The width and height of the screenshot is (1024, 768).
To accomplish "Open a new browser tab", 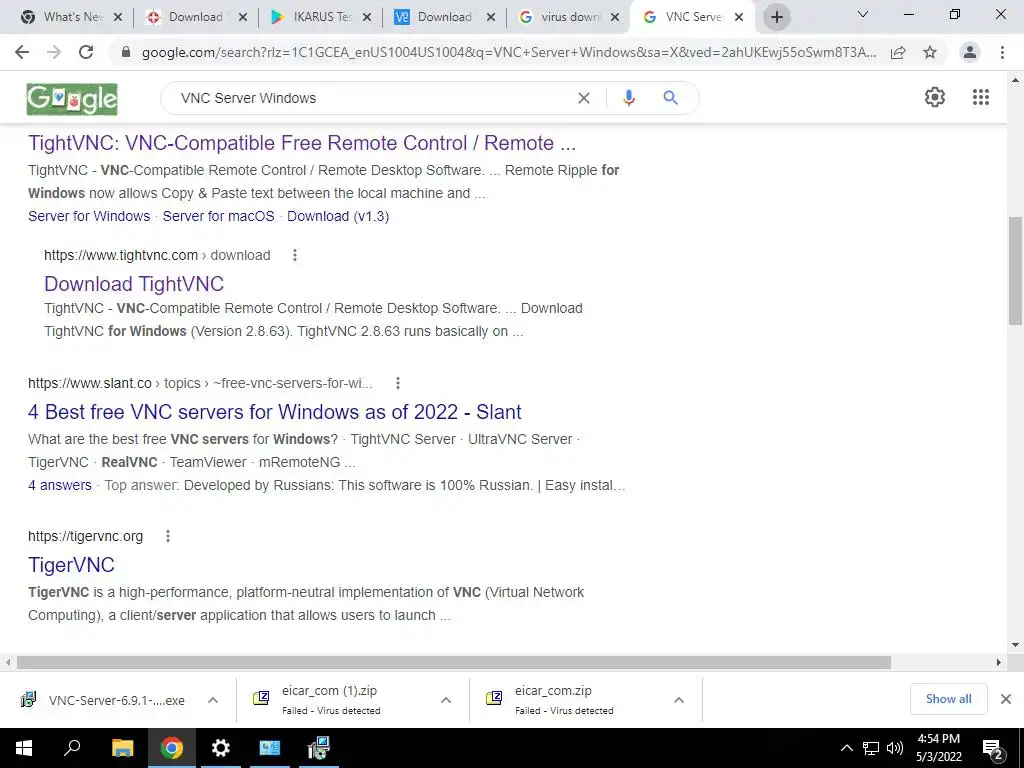I will coord(776,17).
